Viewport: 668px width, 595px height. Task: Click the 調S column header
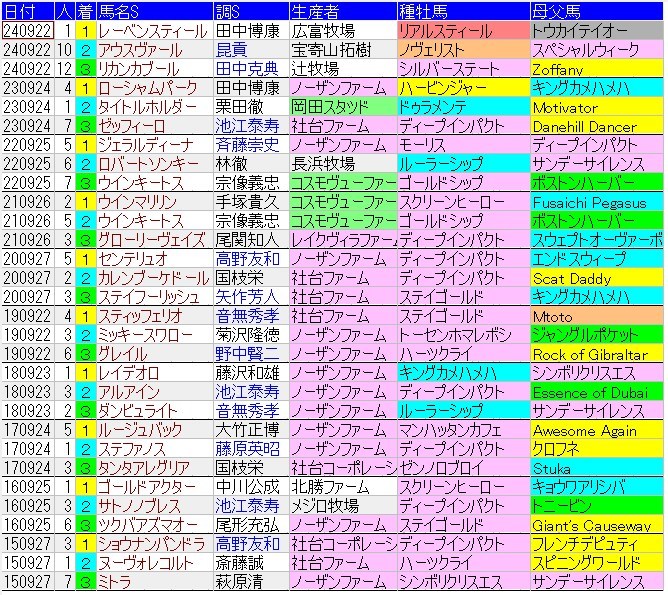(251, 11)
